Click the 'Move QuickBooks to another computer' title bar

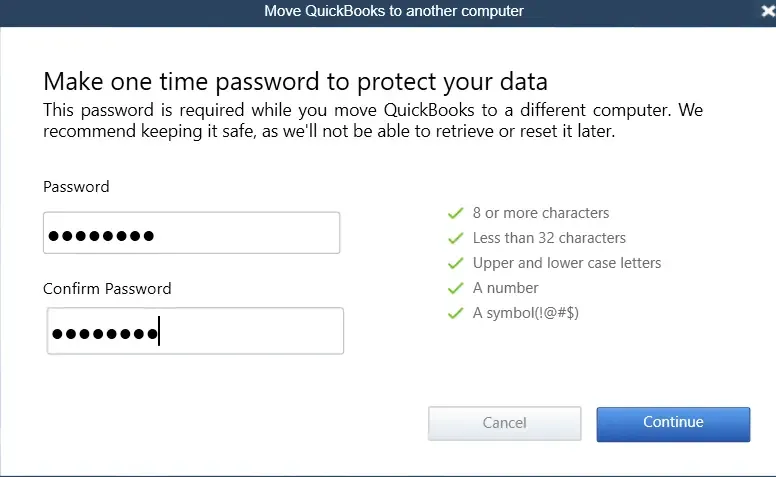pos(393,11)
